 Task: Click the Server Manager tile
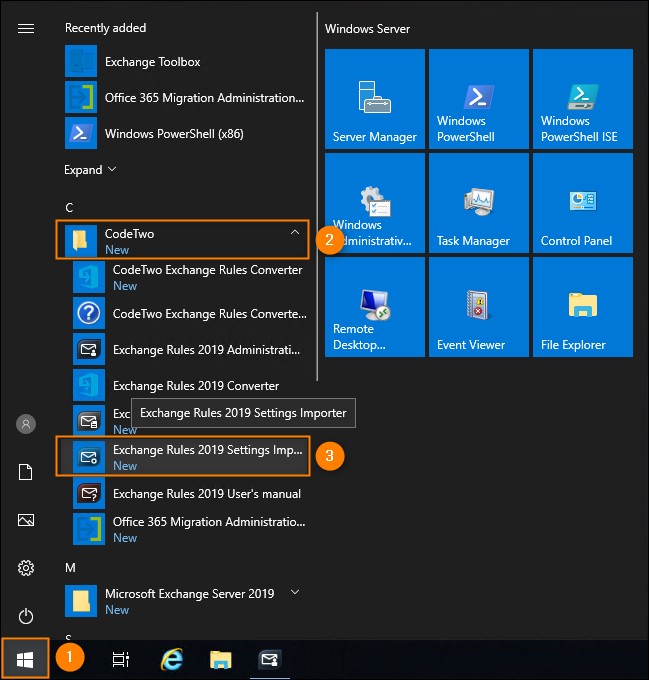pos(375,99)
